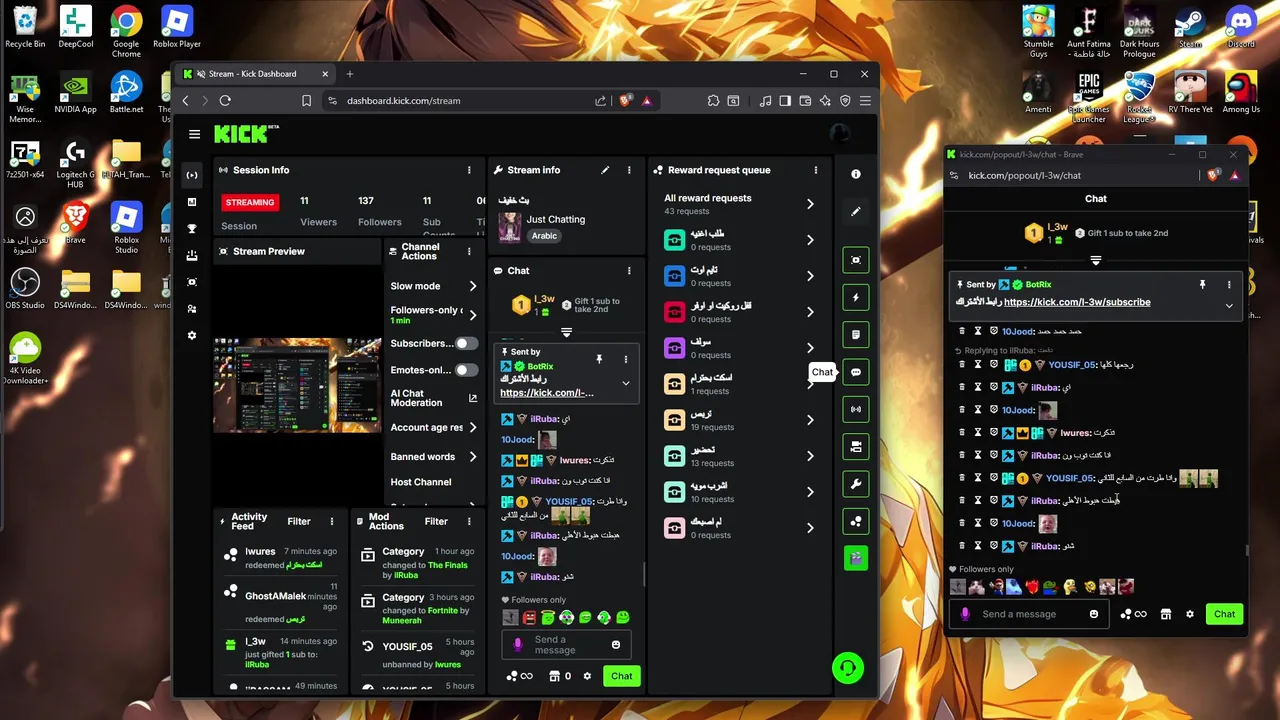1280x720 pixels.
Task: Click the info icon in right widget bar
Action: tap(856, 174)
